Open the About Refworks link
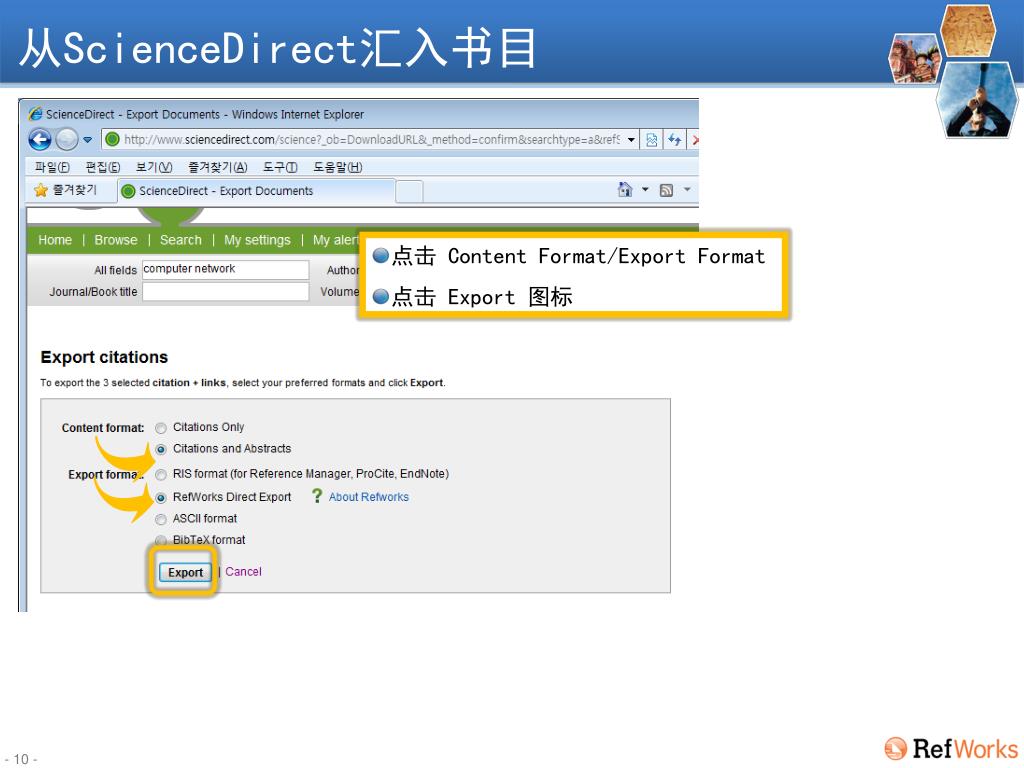 368,497
